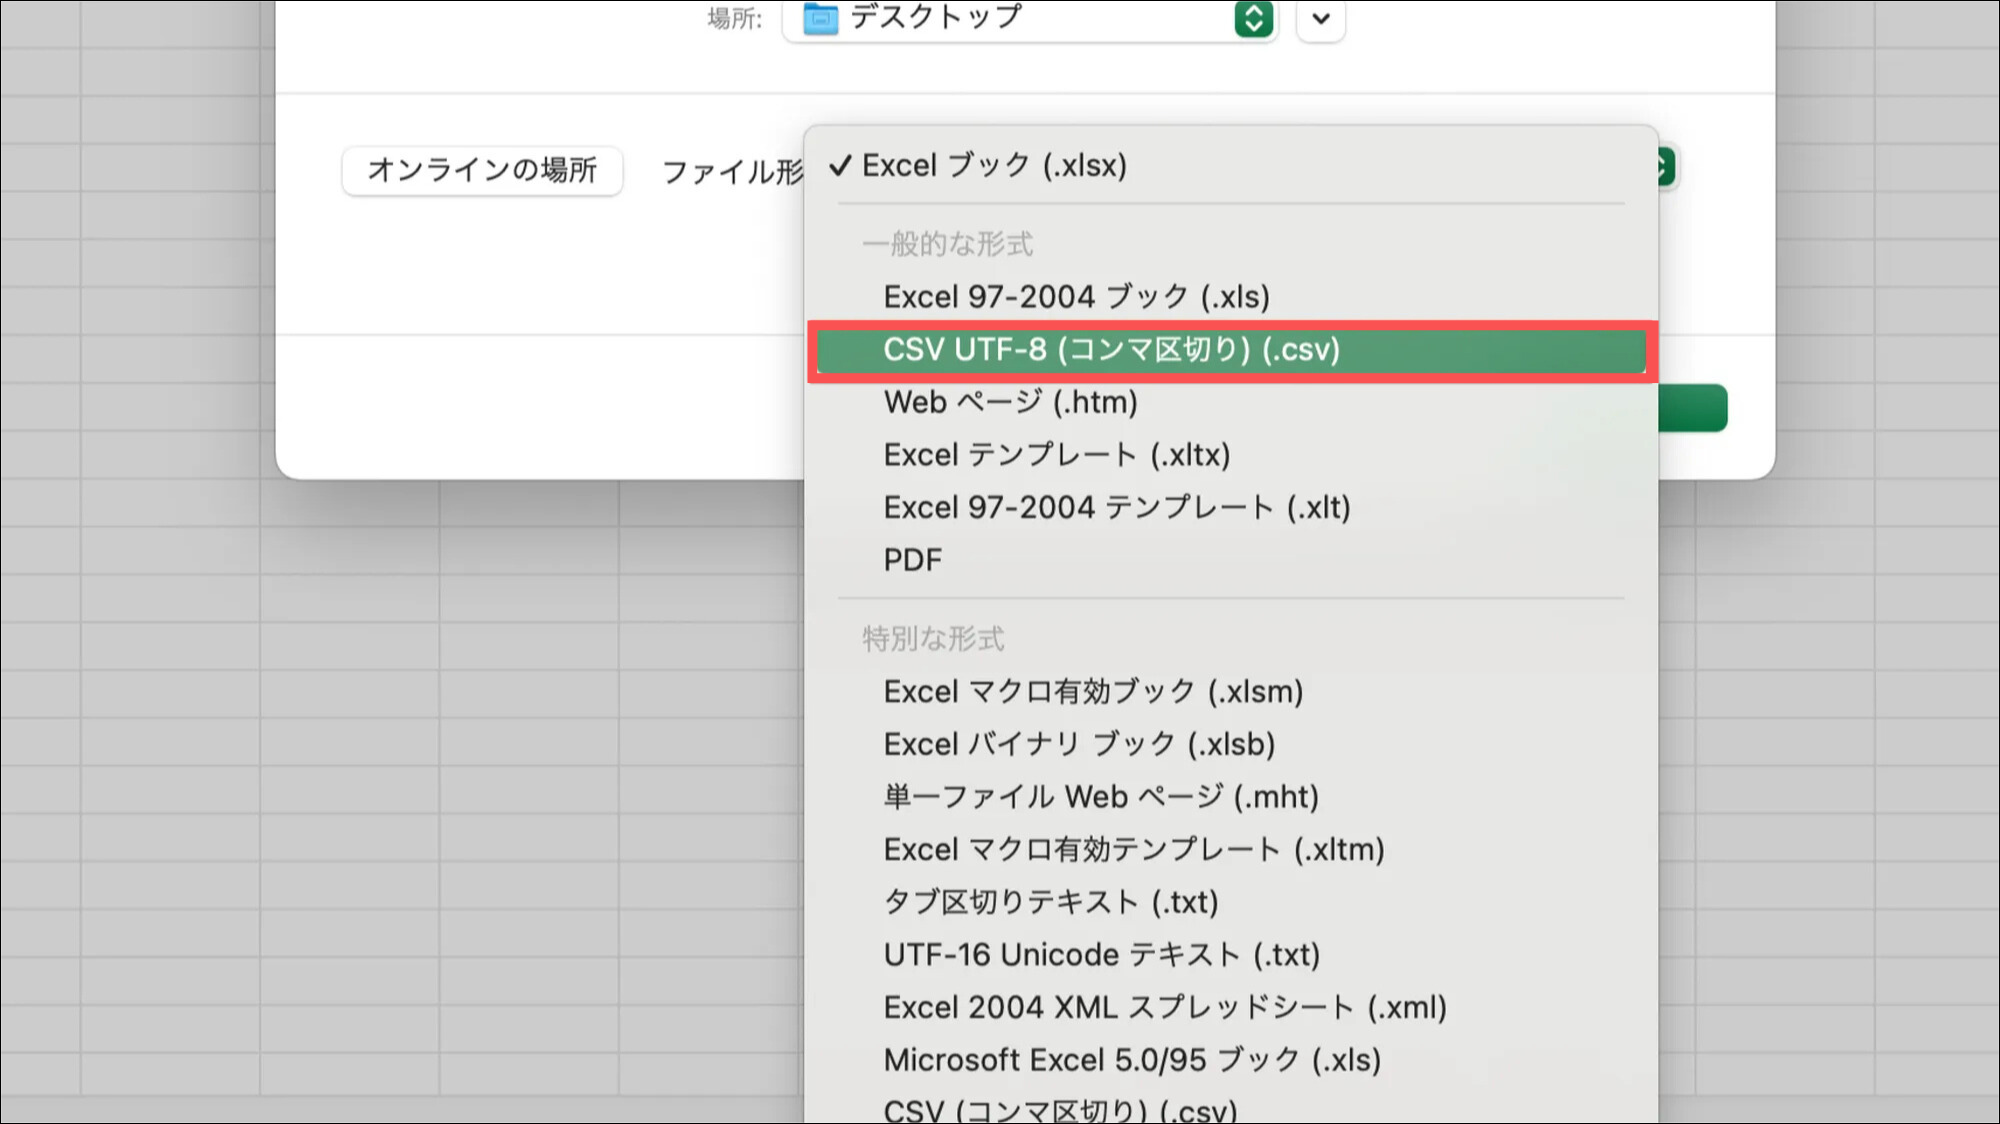Pick Excel テンプレート (.xltx) format
The image size is (2000, 1124).
tap(1056, 455)
